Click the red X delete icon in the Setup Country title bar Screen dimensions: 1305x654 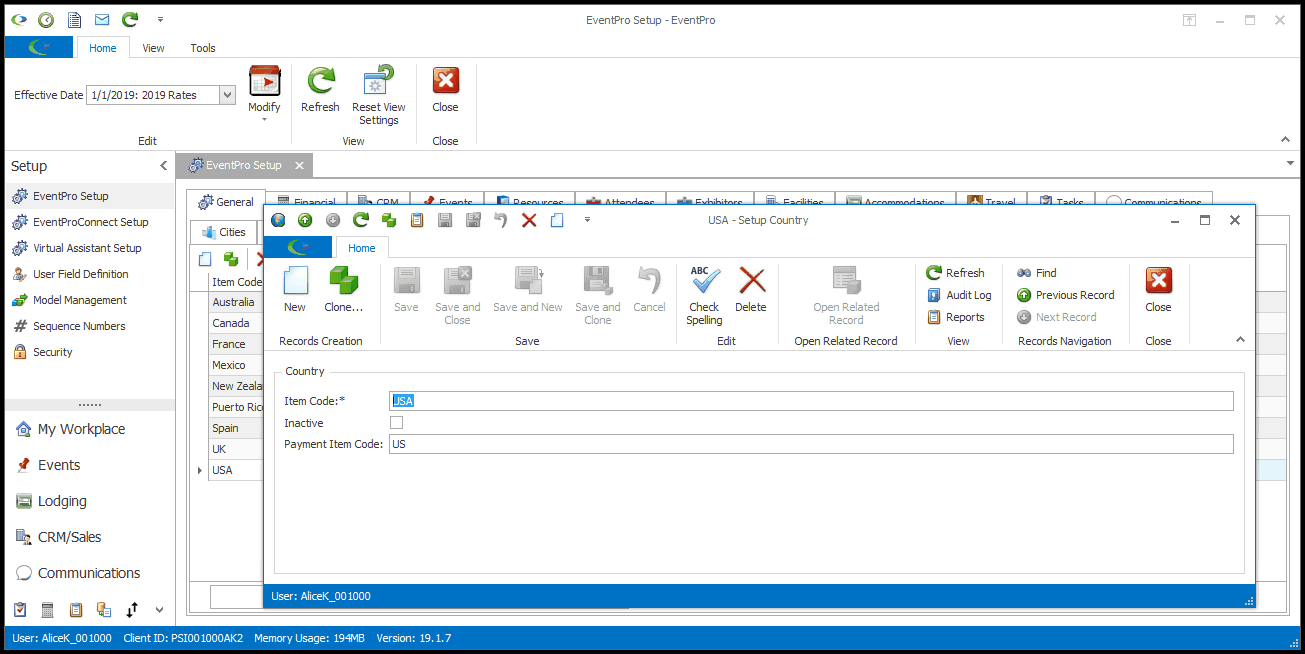529,220
